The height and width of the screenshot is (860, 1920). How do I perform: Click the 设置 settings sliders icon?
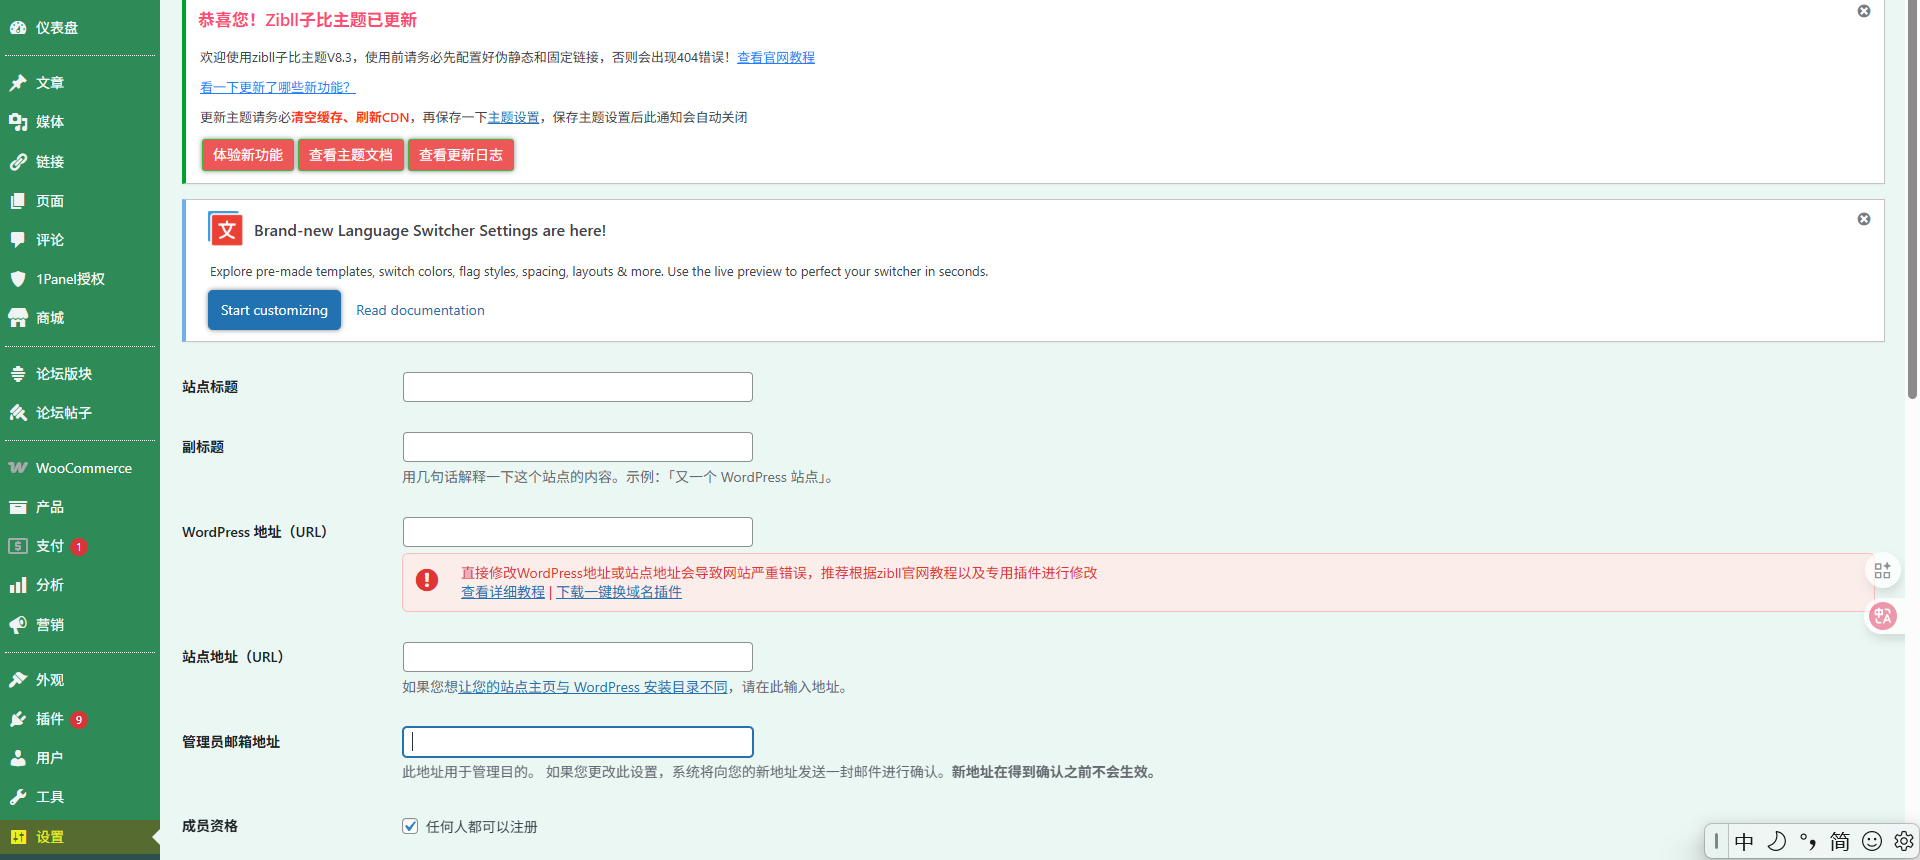(18, 837)
